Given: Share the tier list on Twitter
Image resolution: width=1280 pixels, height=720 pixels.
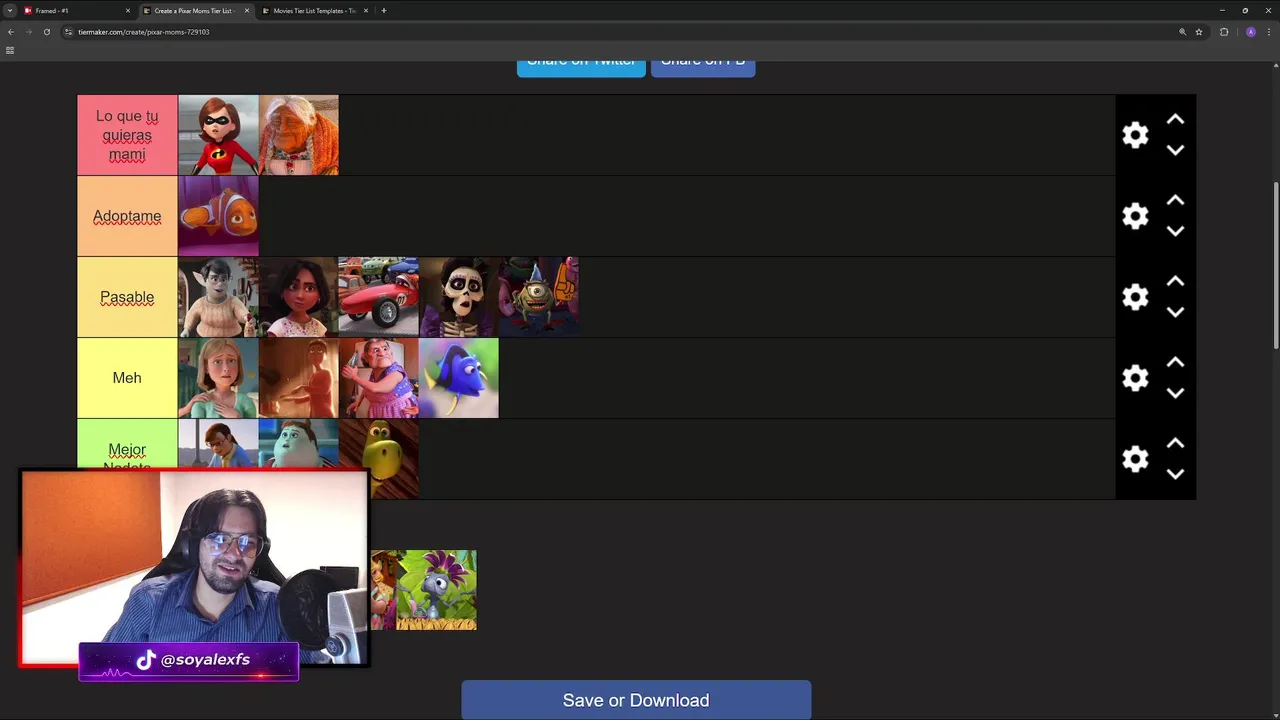Looking at the screenshot, I should 581,67.
